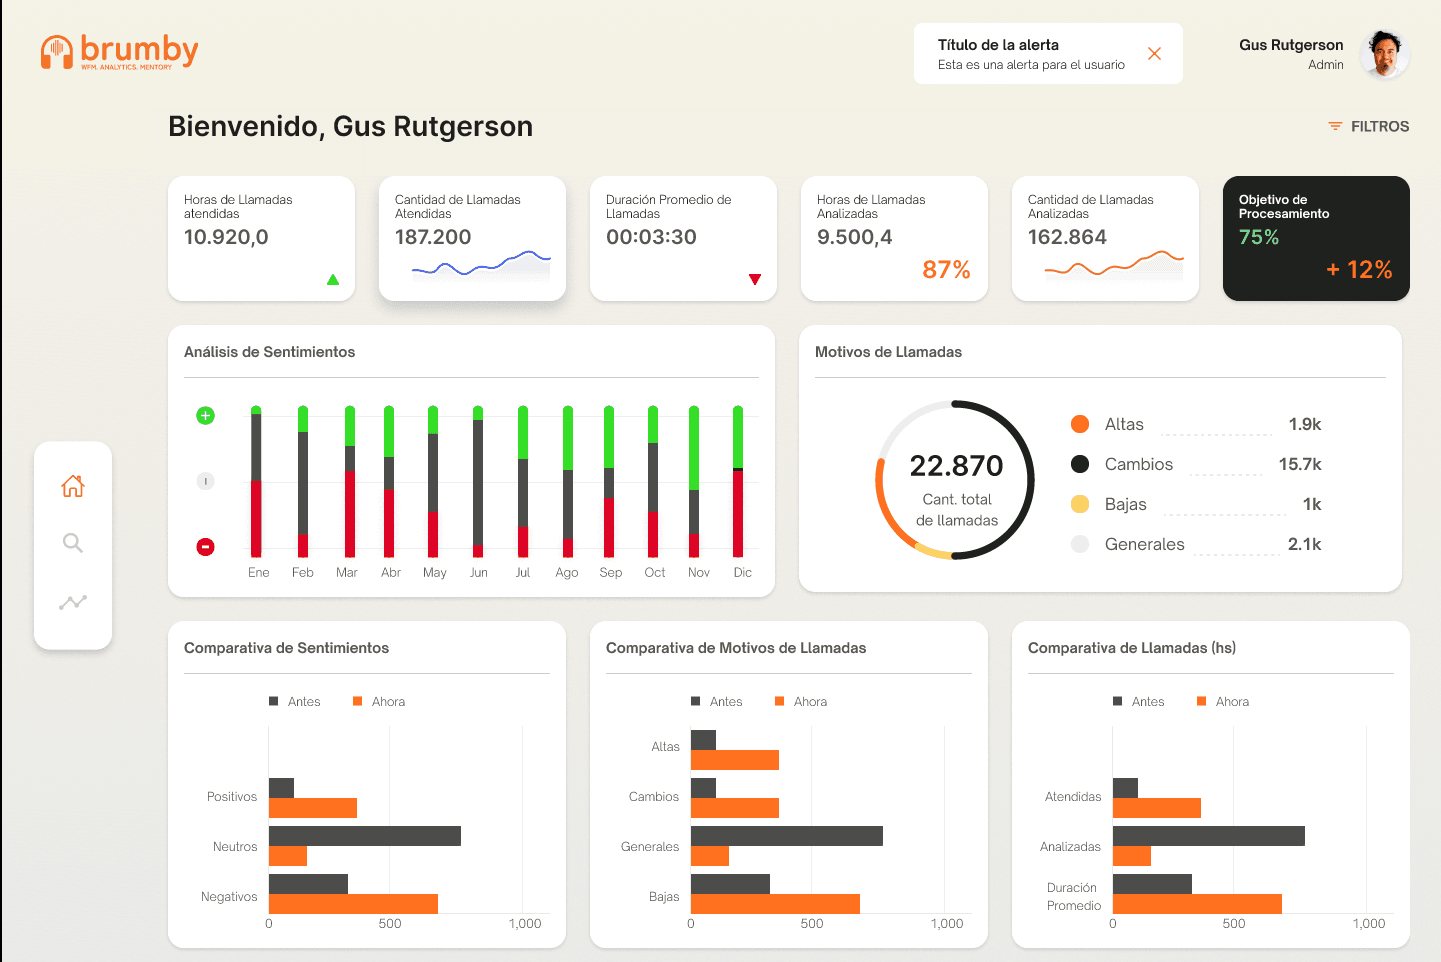Image resolution: width=1441 pixels, height=962 pixels.
Task: Click the dark Analizadas Antes bar
Action: (1209, 836)
